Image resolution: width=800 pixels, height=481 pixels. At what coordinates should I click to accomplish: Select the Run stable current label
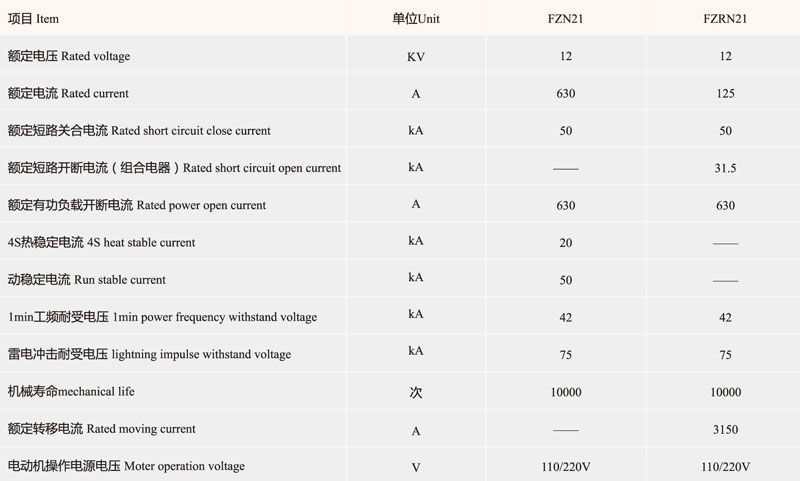[x=87, y=280]
